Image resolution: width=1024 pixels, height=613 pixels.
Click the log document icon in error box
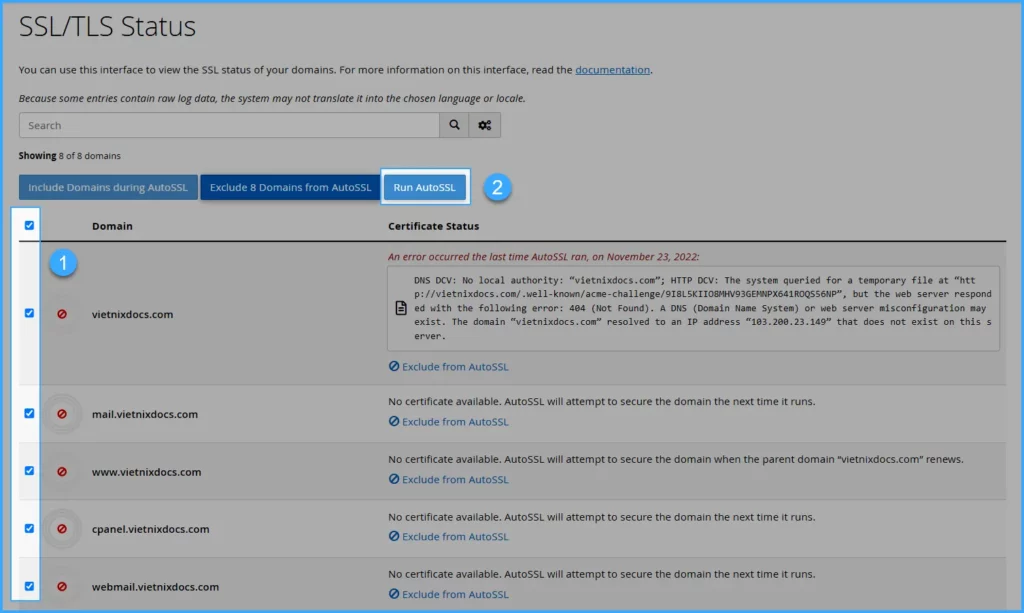(400, 308)
